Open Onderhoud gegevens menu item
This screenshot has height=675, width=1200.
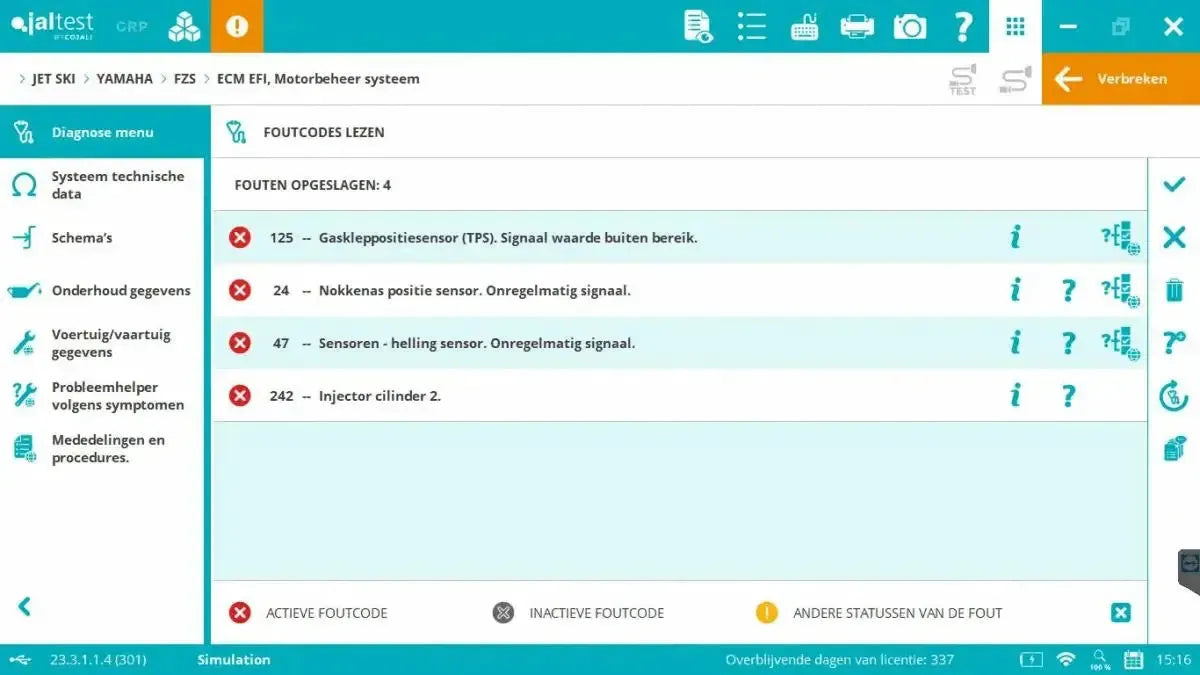pos(120,290)
